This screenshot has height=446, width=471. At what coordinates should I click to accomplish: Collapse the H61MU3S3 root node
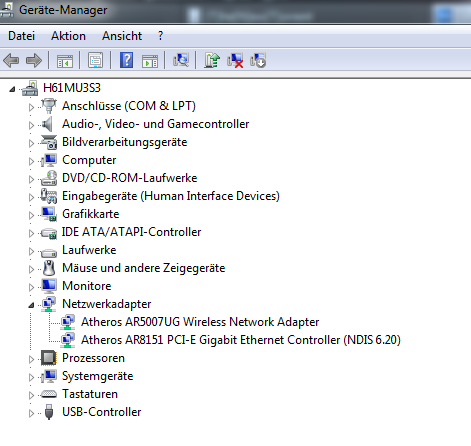(12, 89)
